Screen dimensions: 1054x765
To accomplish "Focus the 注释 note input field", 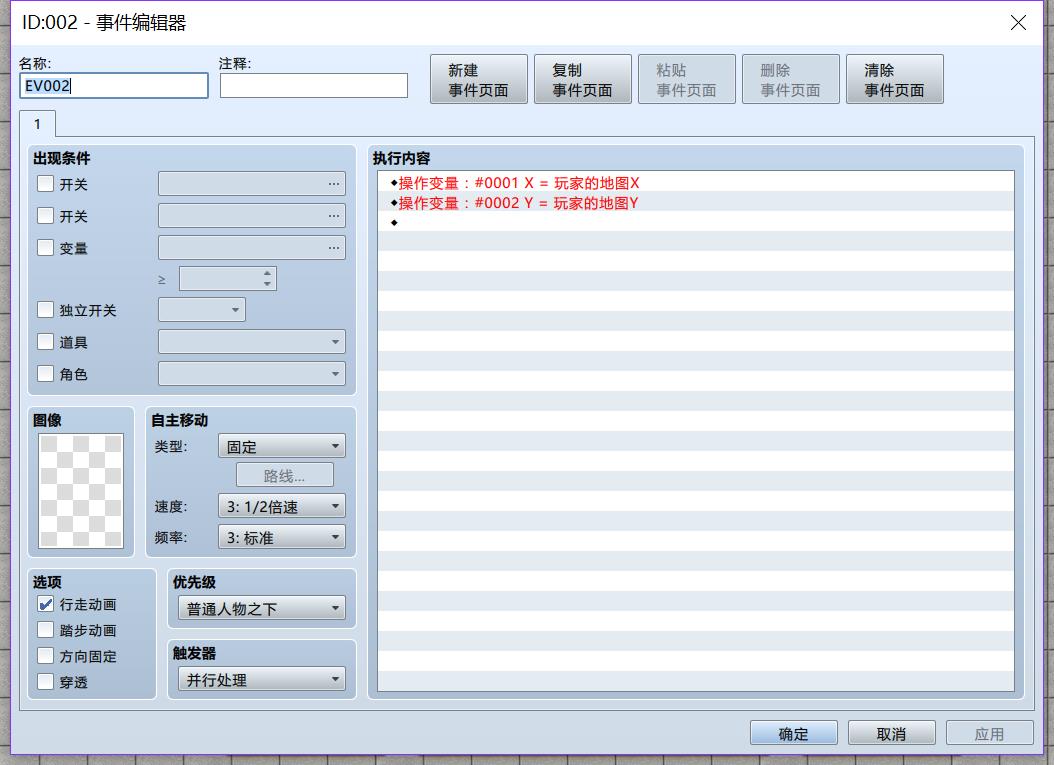I will click(x=313, y=86).
